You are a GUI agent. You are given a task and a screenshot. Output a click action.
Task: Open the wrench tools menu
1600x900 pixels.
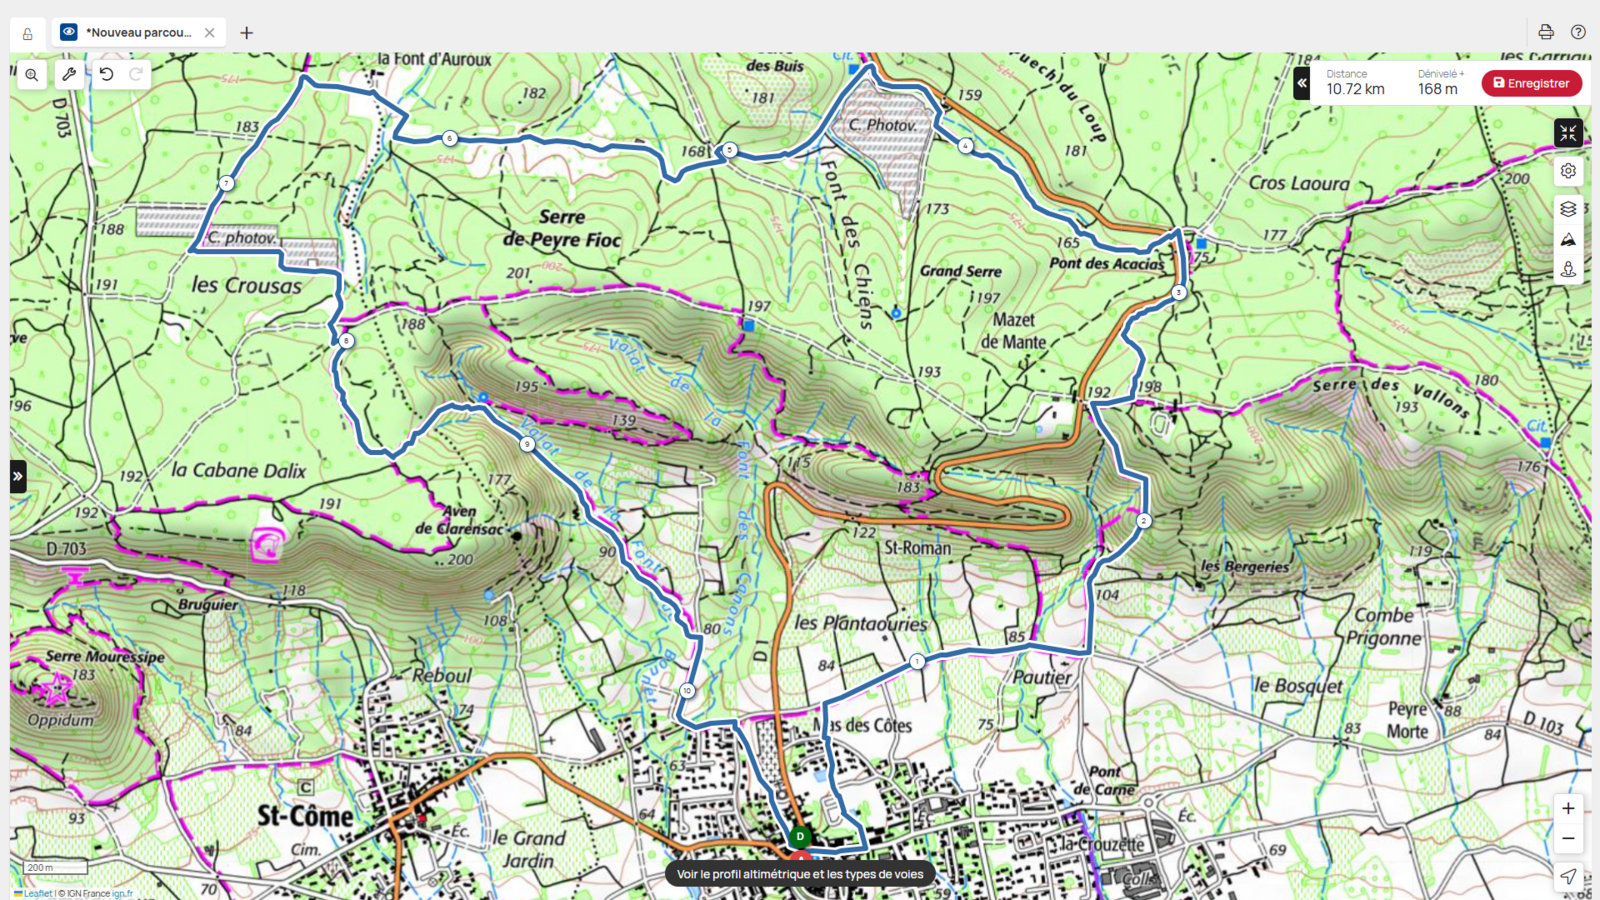[x=69, y=74]
